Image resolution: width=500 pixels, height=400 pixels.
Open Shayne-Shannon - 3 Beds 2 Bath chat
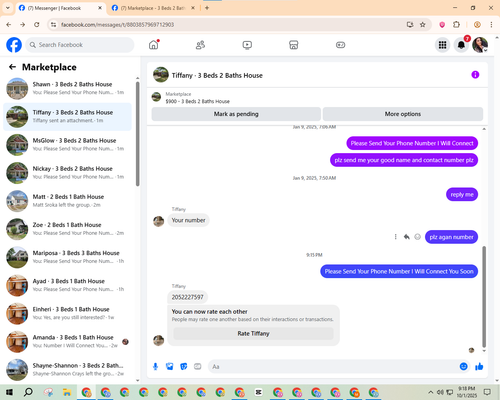pyautogui.click(x=67, y=369)
